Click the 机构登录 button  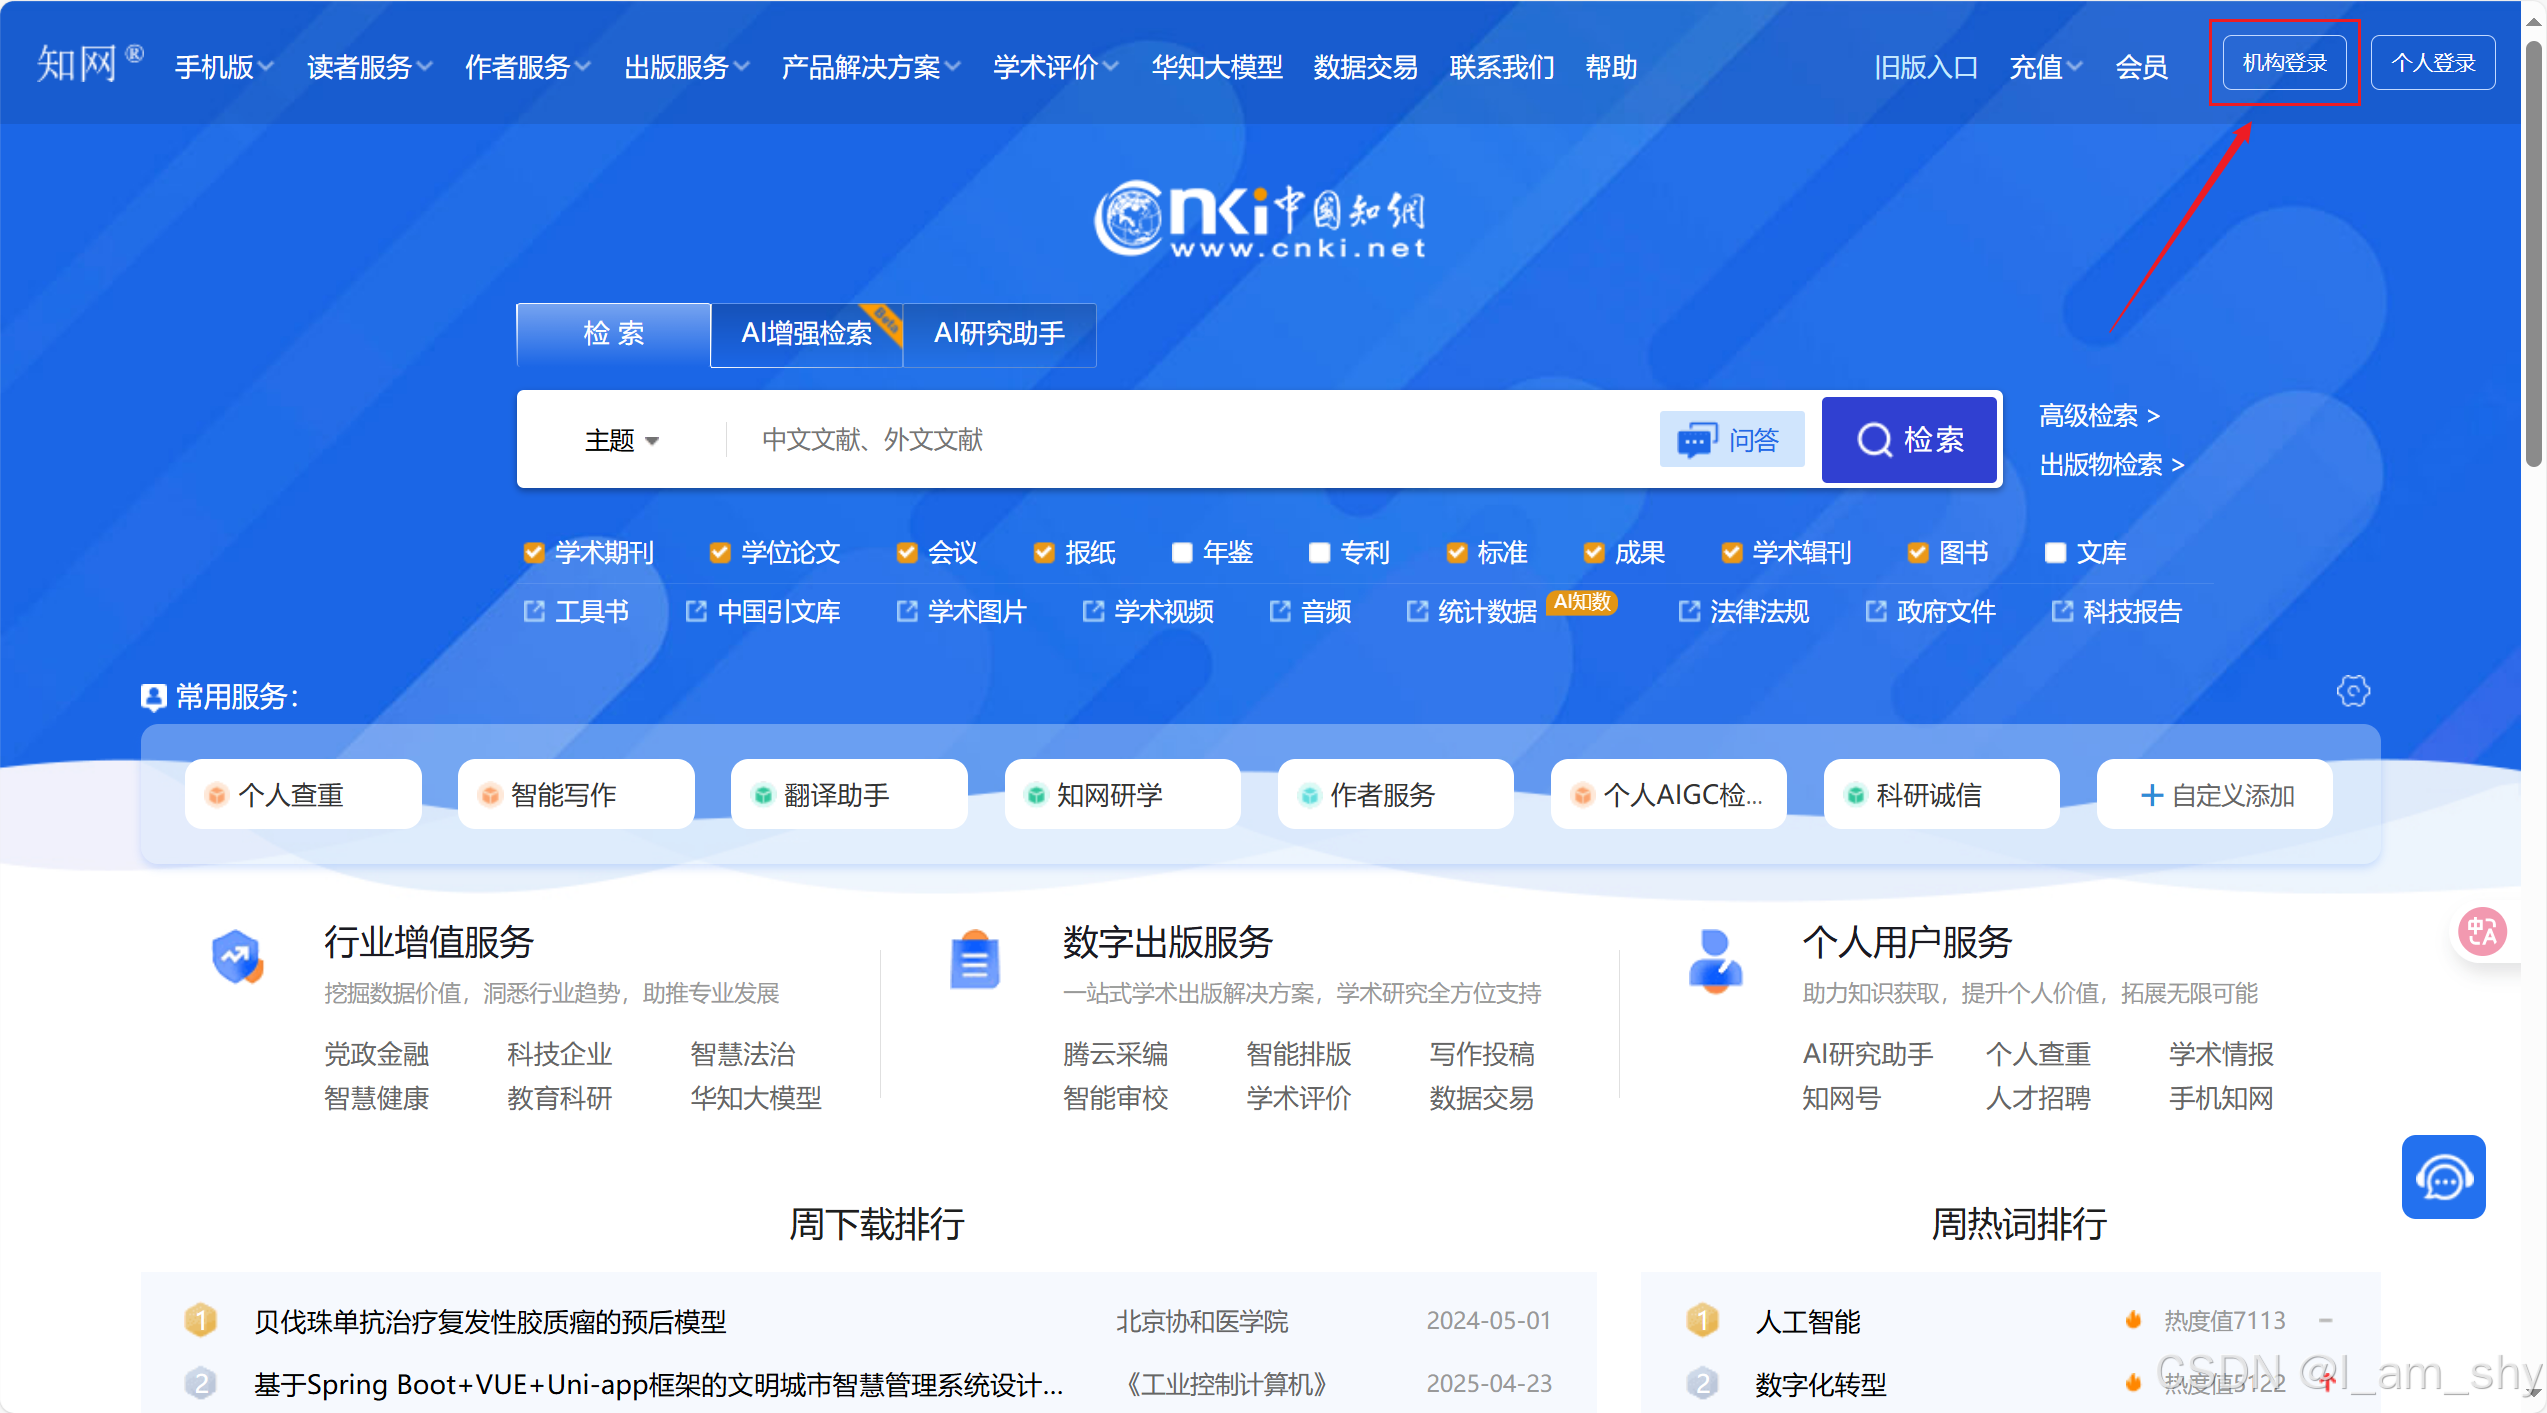coord(2284,63)
